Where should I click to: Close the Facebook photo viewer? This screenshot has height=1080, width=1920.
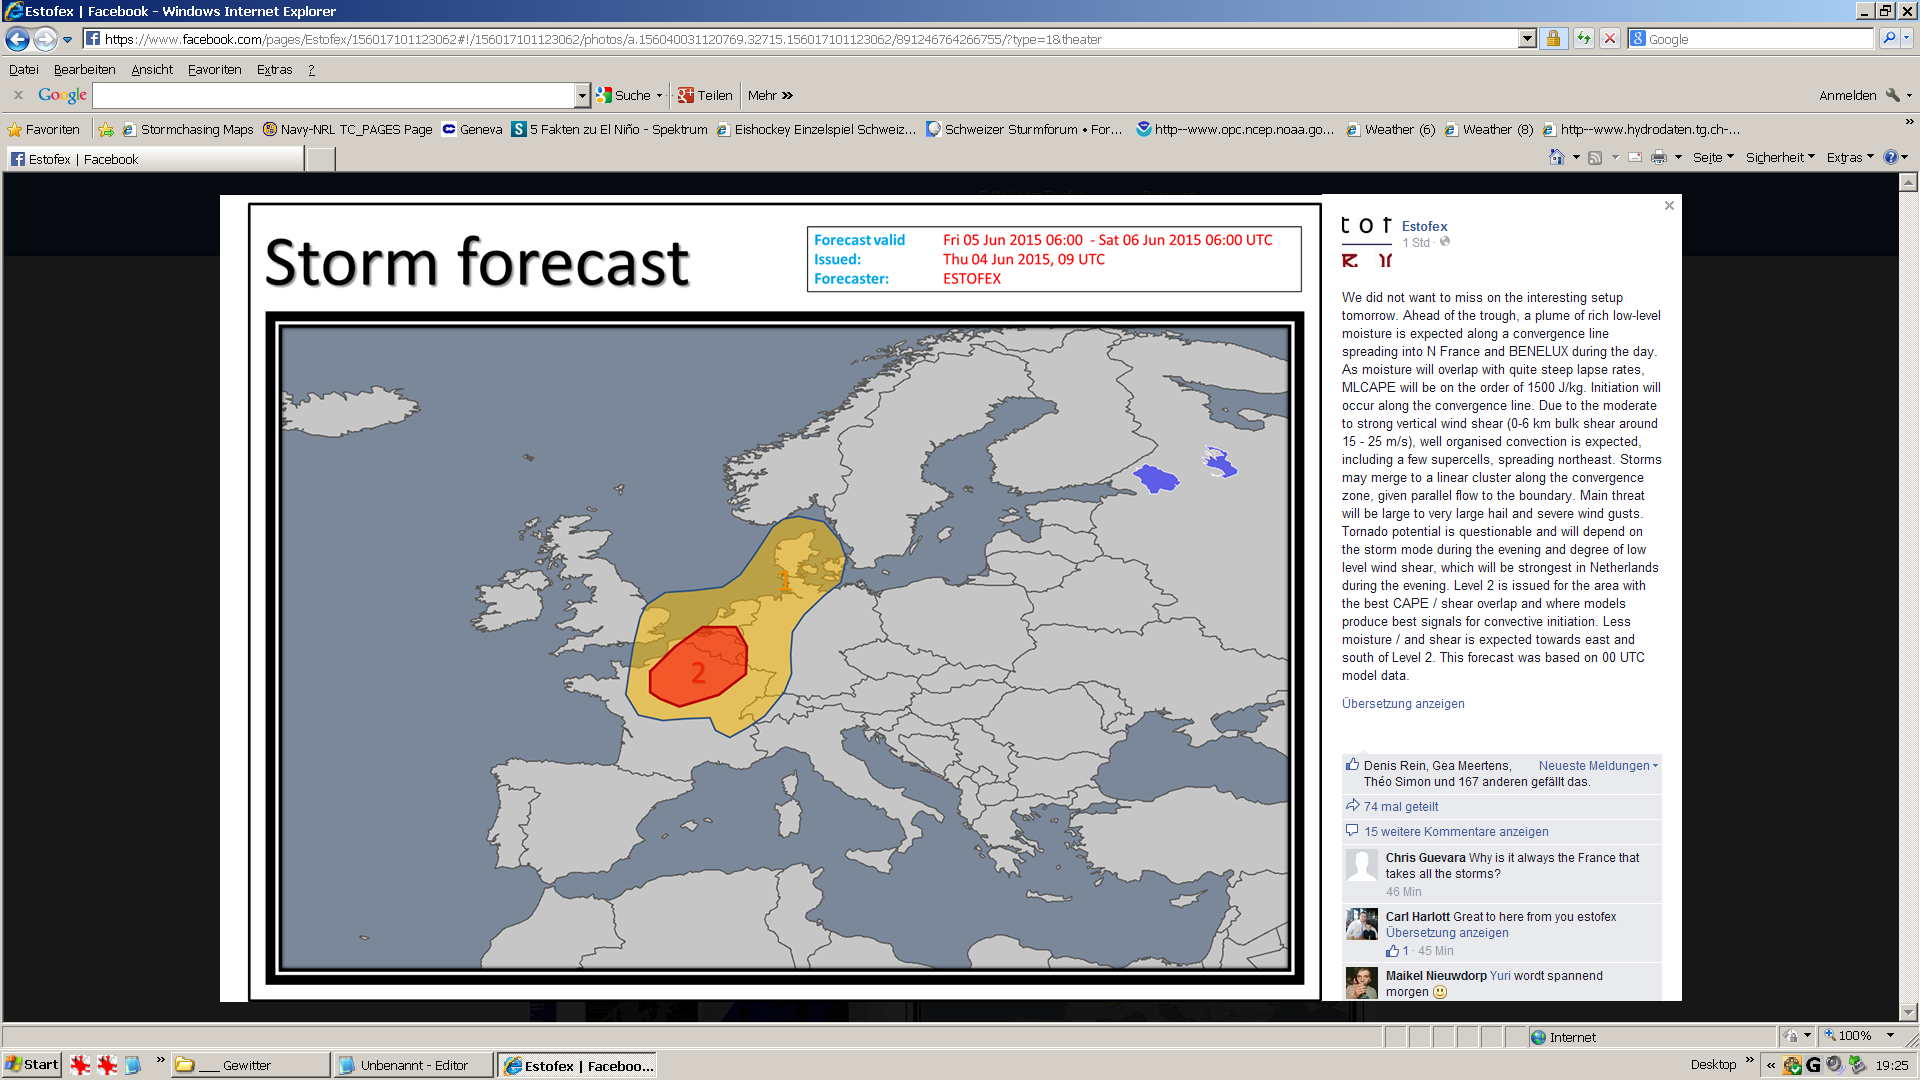(x=1669, y=205)
